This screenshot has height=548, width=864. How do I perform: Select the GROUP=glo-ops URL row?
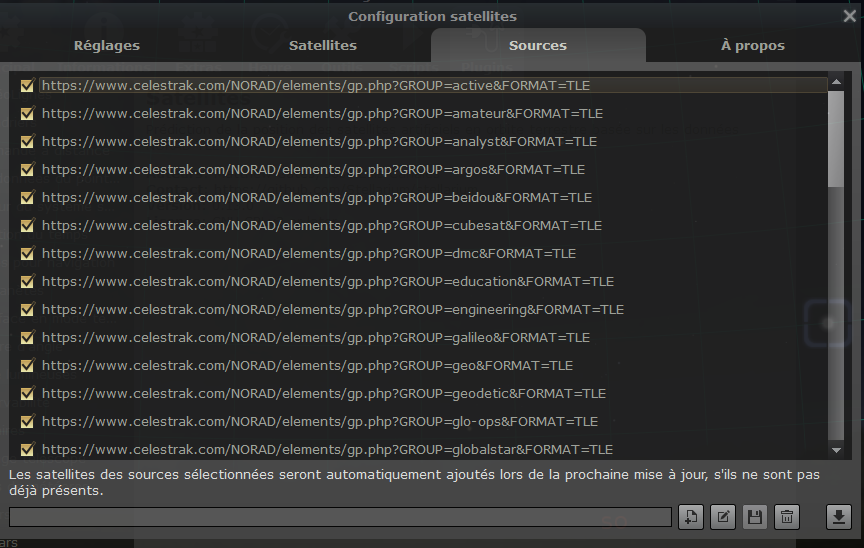click(x=433, y=421)
